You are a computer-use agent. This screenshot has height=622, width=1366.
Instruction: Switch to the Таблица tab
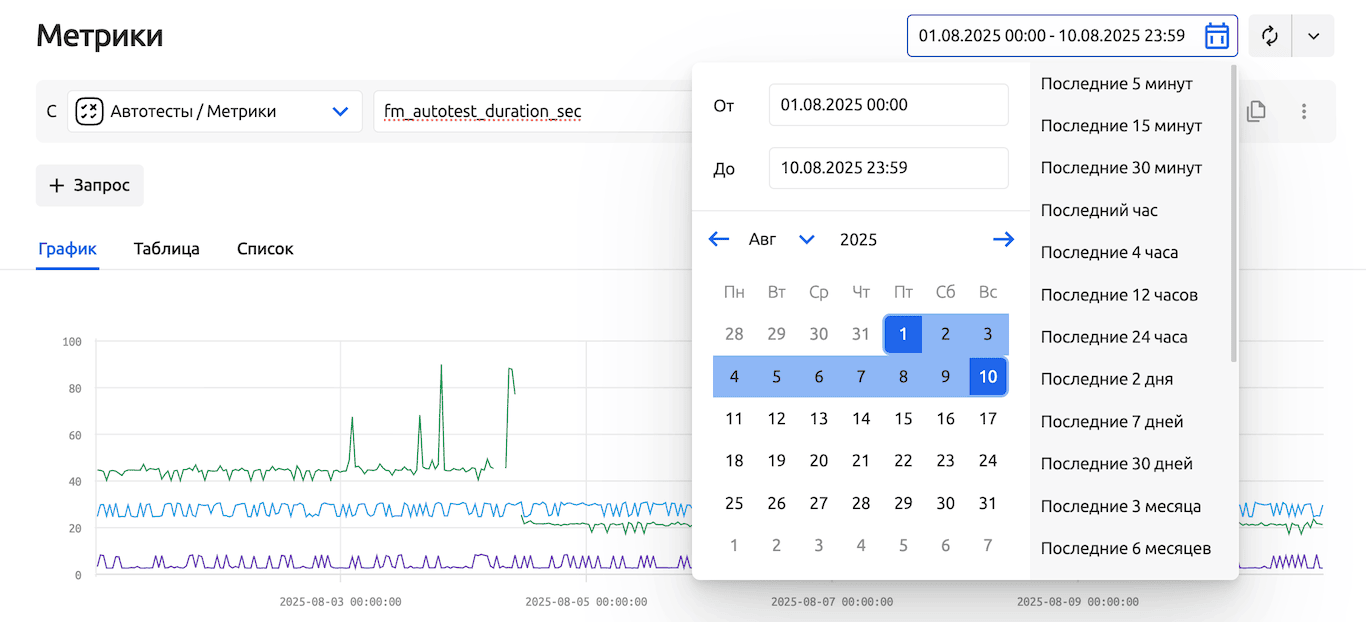pyautogui.click(x=166, y=249)
